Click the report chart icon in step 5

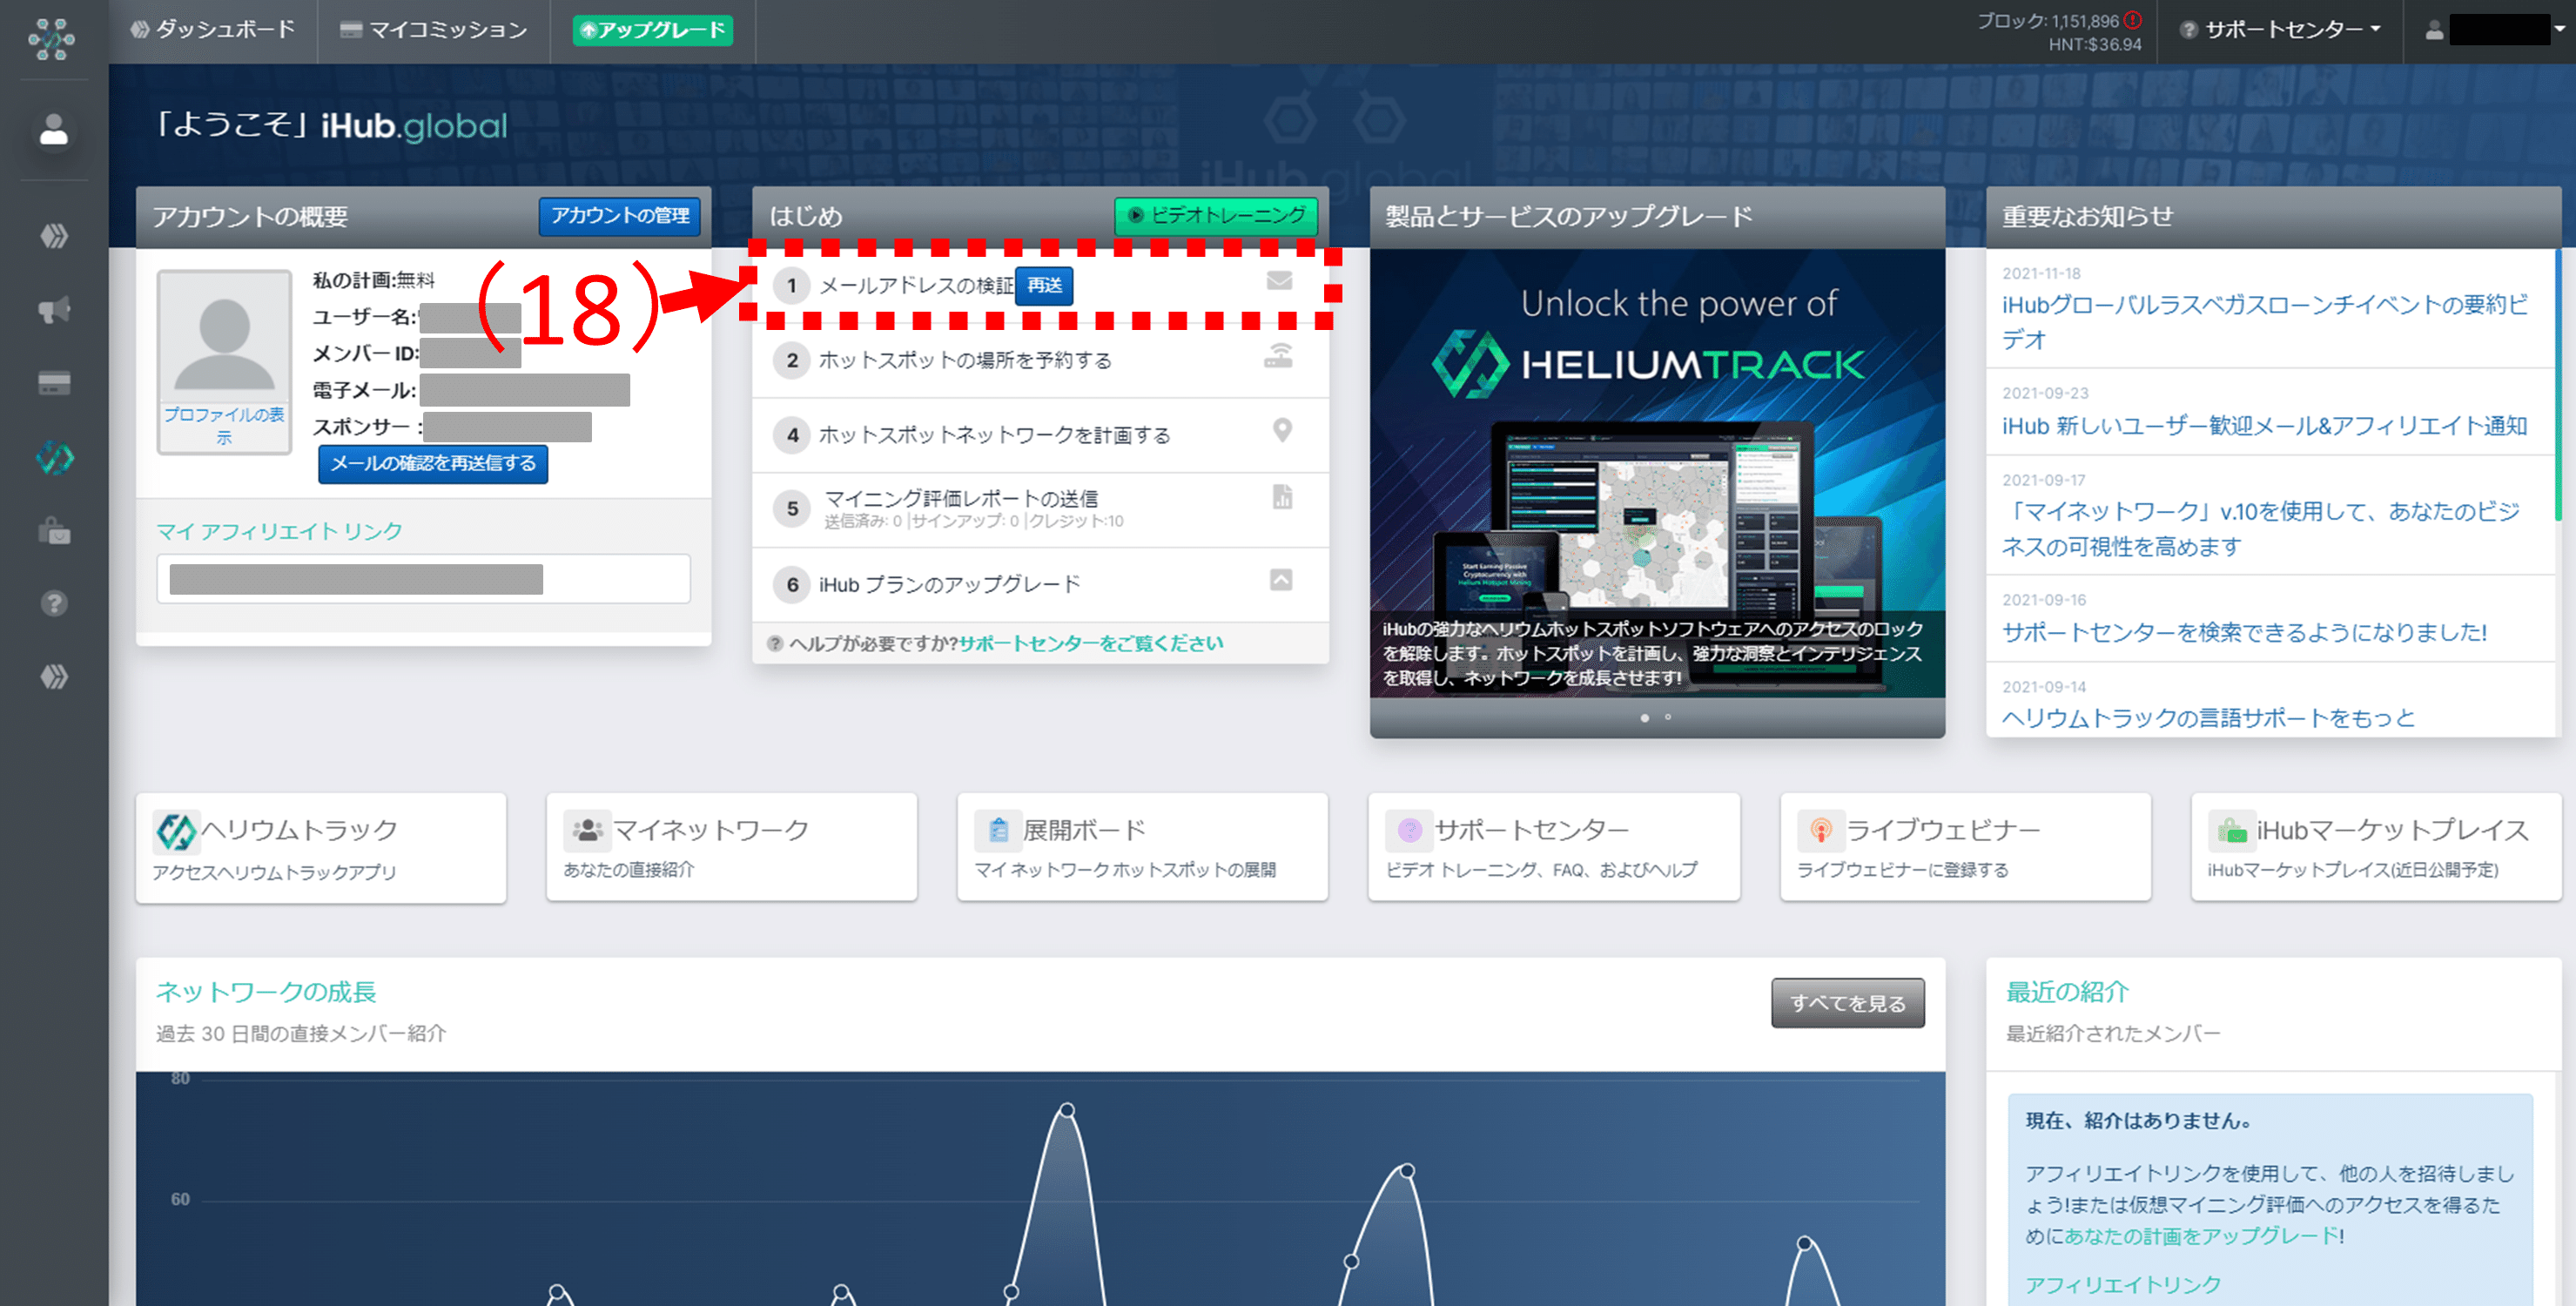(x=1282, y=496)
